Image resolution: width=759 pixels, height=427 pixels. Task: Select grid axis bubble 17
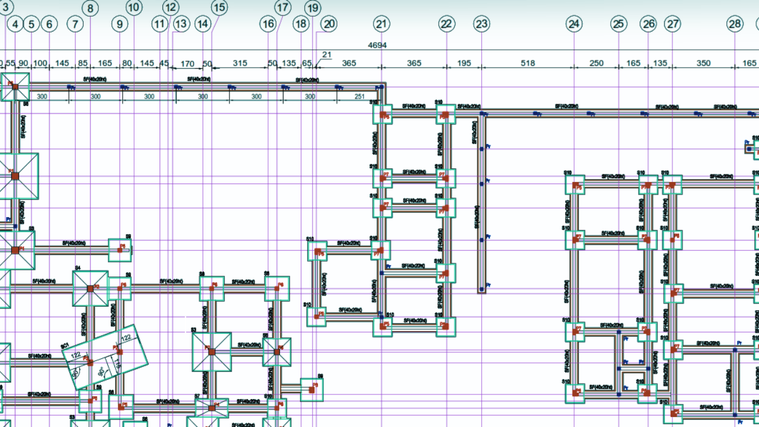(x=283, y=7)
